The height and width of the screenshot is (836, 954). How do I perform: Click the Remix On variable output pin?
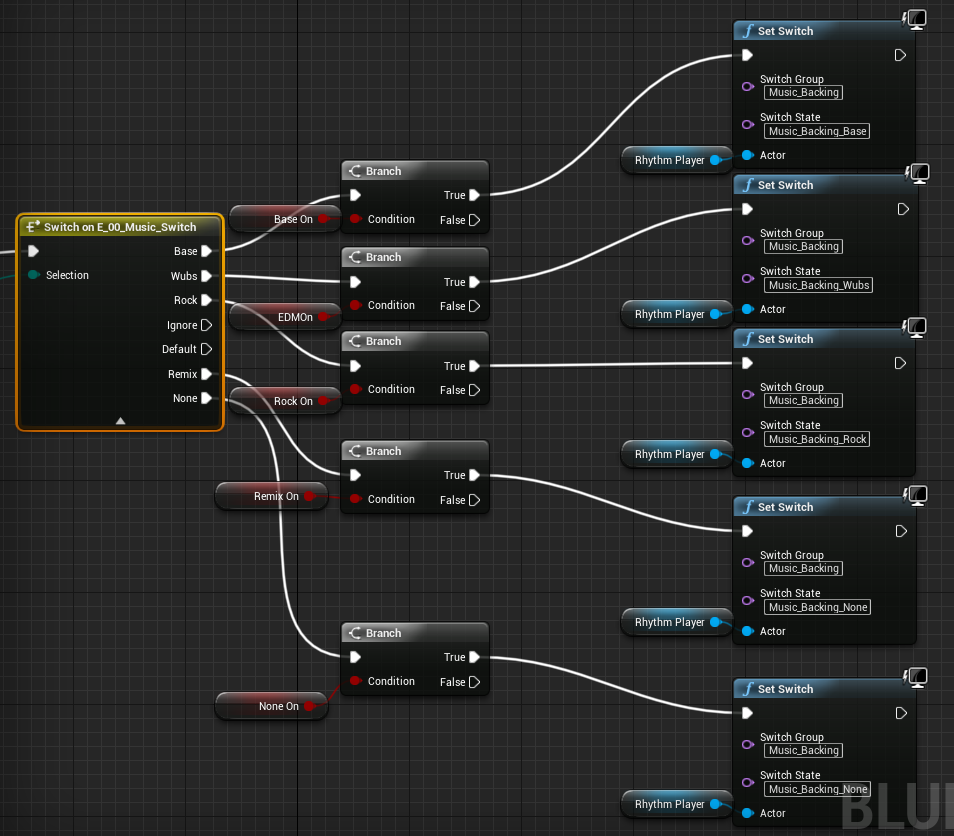coord(309,496)
